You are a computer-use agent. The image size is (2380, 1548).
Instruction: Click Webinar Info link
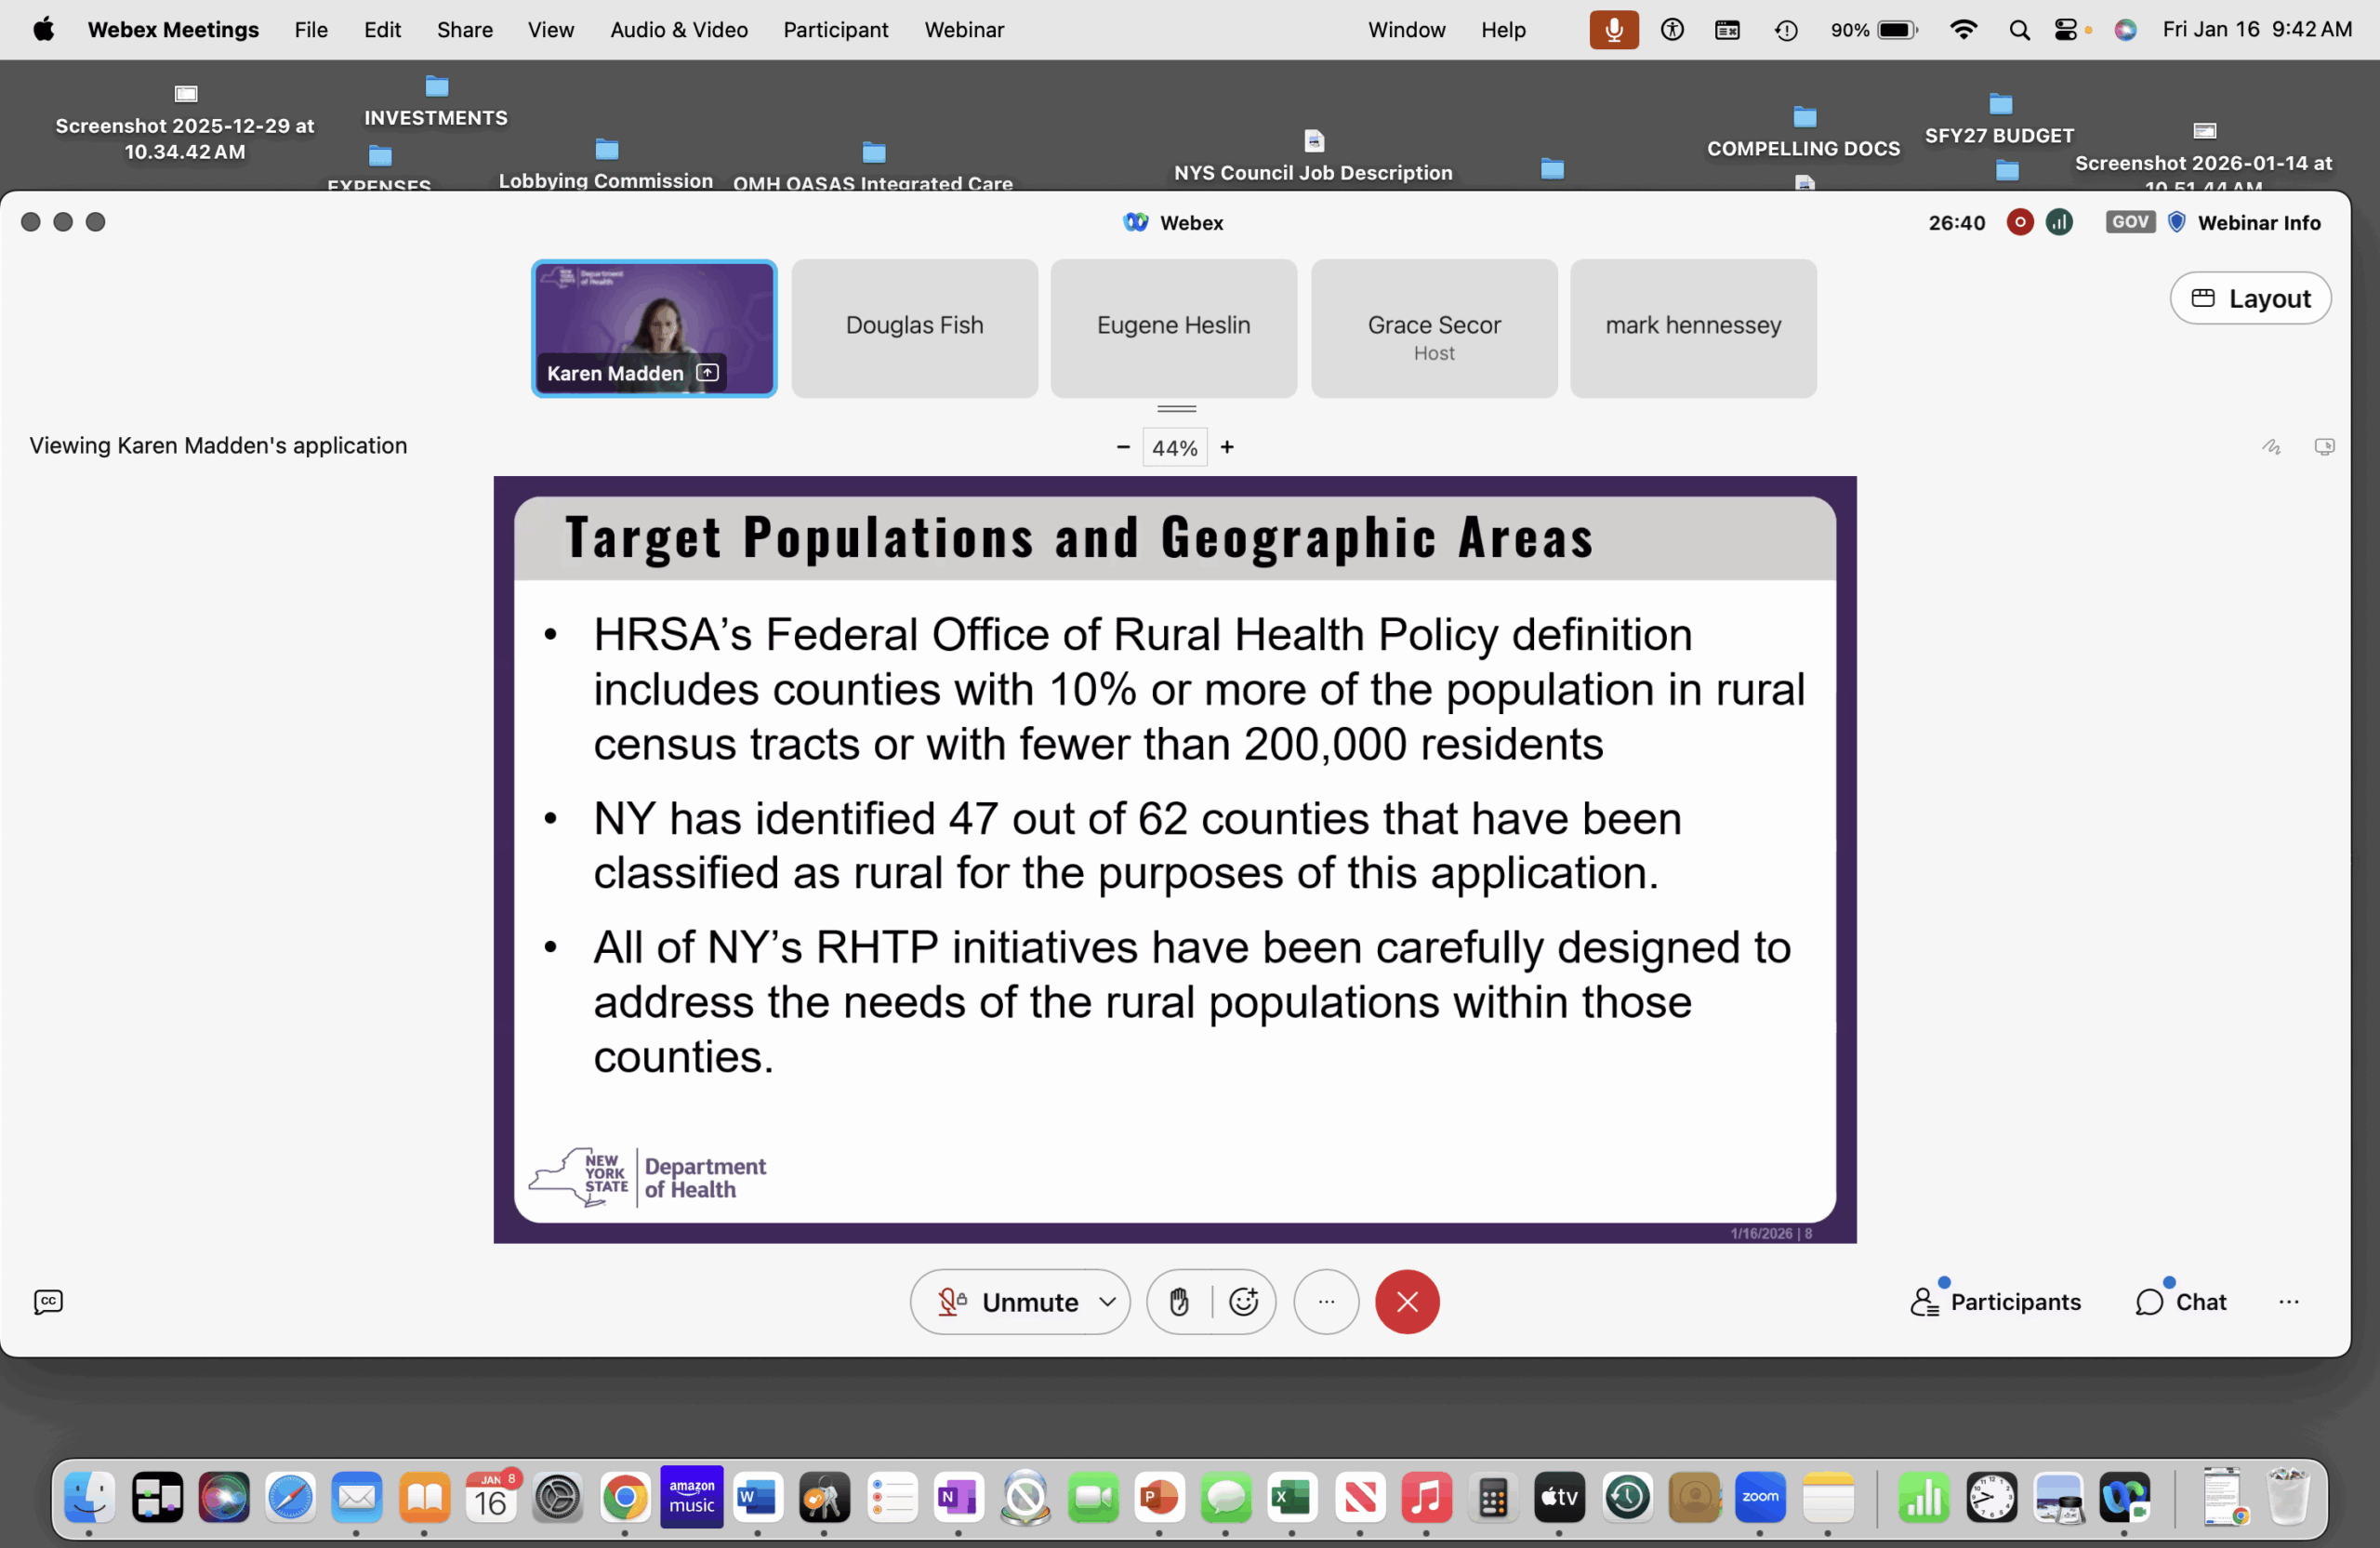(x=2258, y=223)
